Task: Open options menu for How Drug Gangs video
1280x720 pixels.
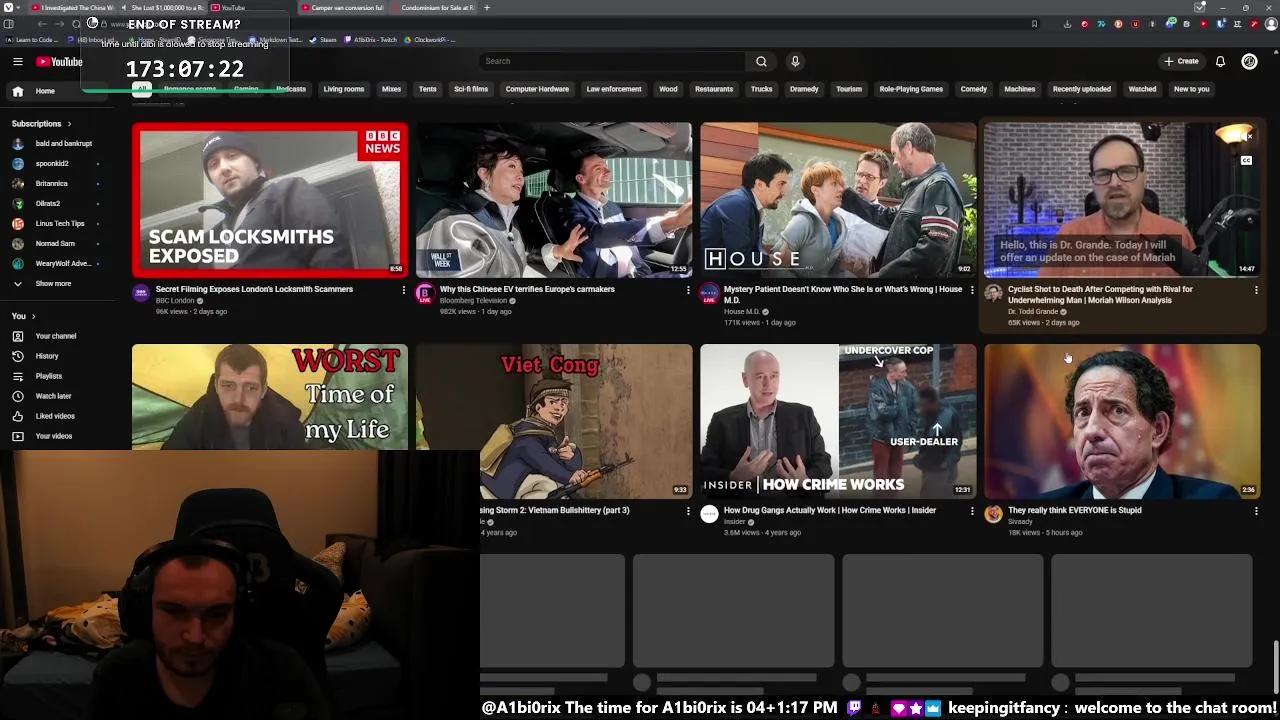Action: [x=972, y=511]
